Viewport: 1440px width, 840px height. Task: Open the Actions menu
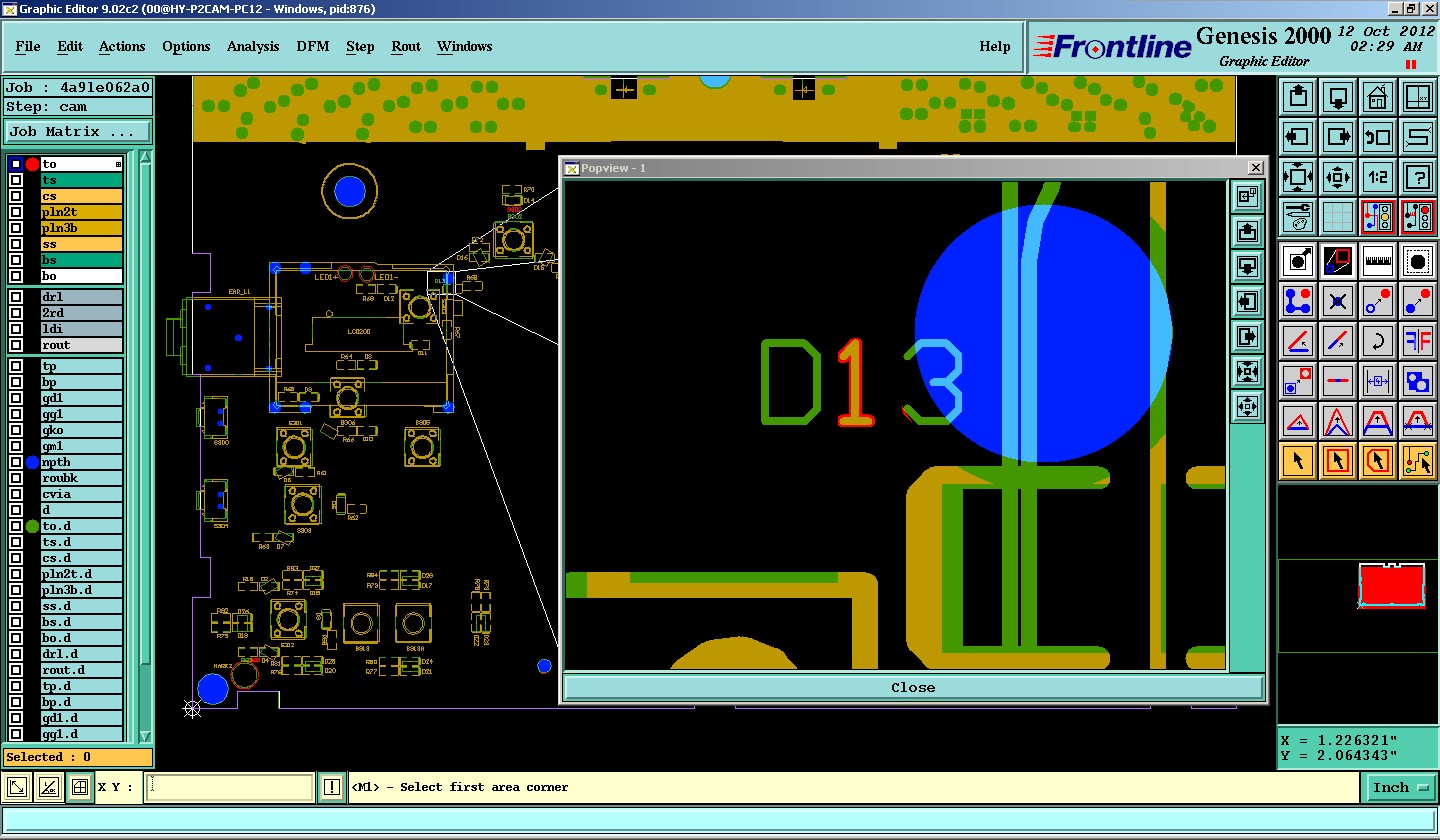coord(122,47)
